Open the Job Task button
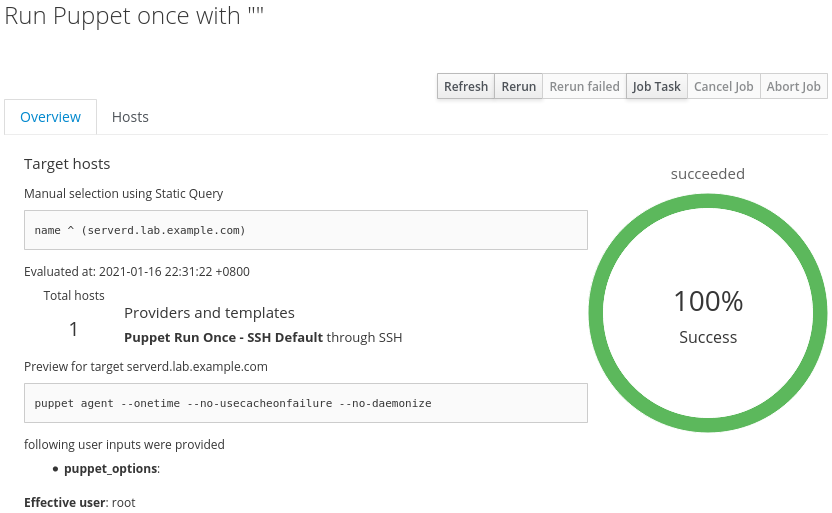 656,86
